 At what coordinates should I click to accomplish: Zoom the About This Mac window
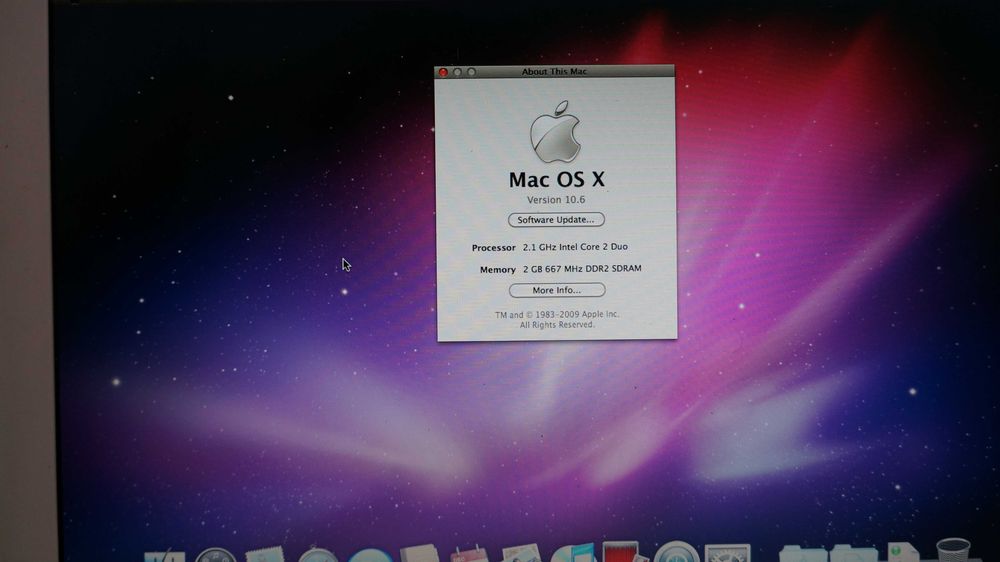point(472,72)
